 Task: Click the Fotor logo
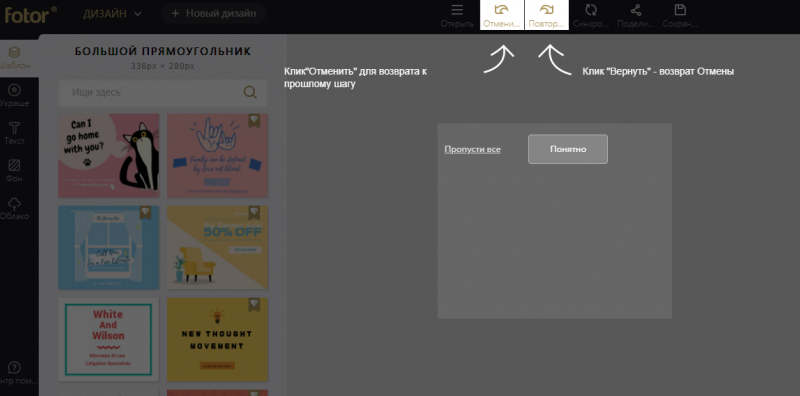point(30,15)
